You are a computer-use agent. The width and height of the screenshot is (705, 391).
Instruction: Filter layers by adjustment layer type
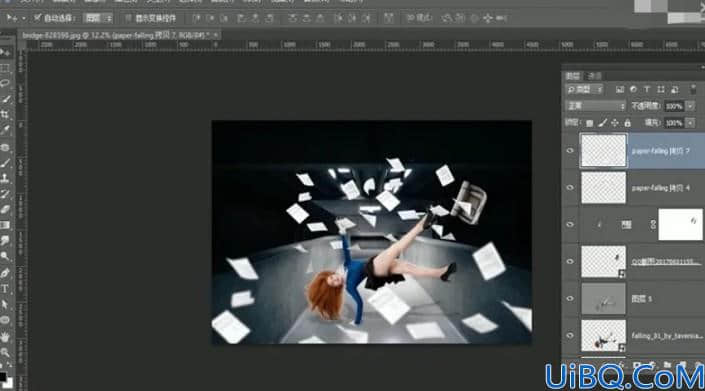(634, 90)
